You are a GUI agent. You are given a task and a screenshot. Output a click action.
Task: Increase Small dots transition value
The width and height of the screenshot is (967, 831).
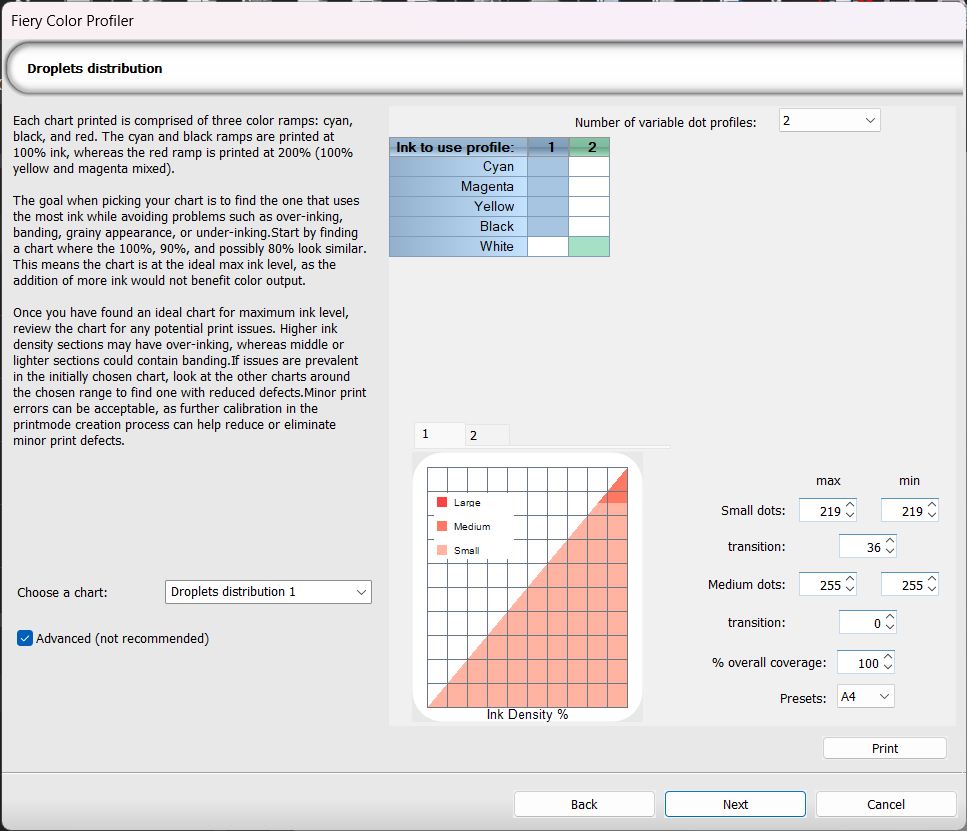[890, 541]
